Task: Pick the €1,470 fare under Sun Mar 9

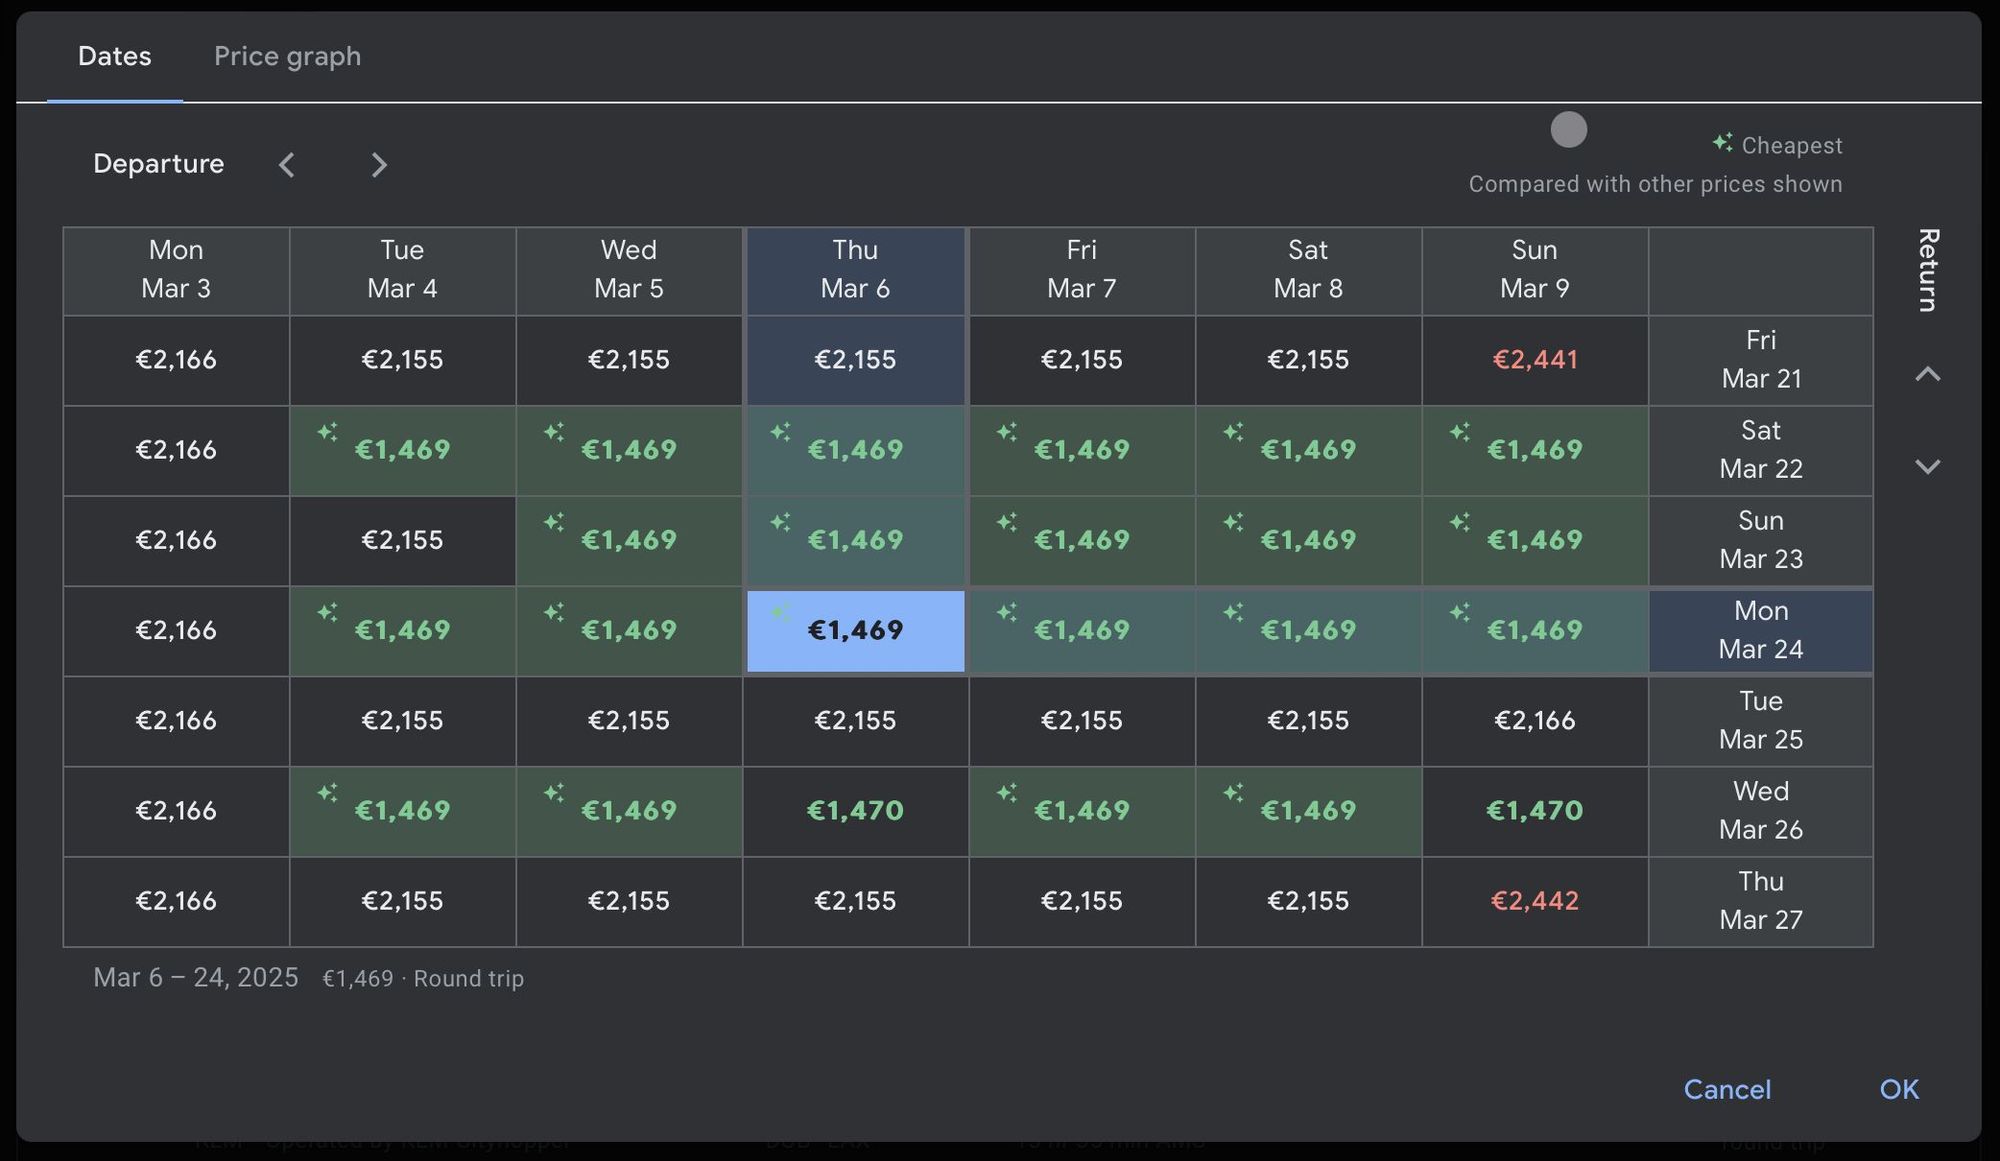Action: point(1534,811)
